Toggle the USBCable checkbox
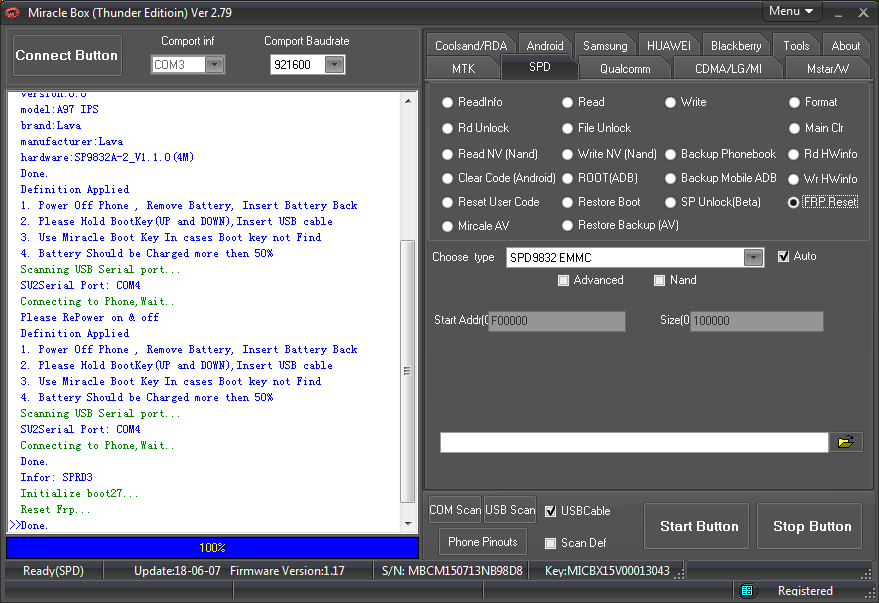 (550, 511)
